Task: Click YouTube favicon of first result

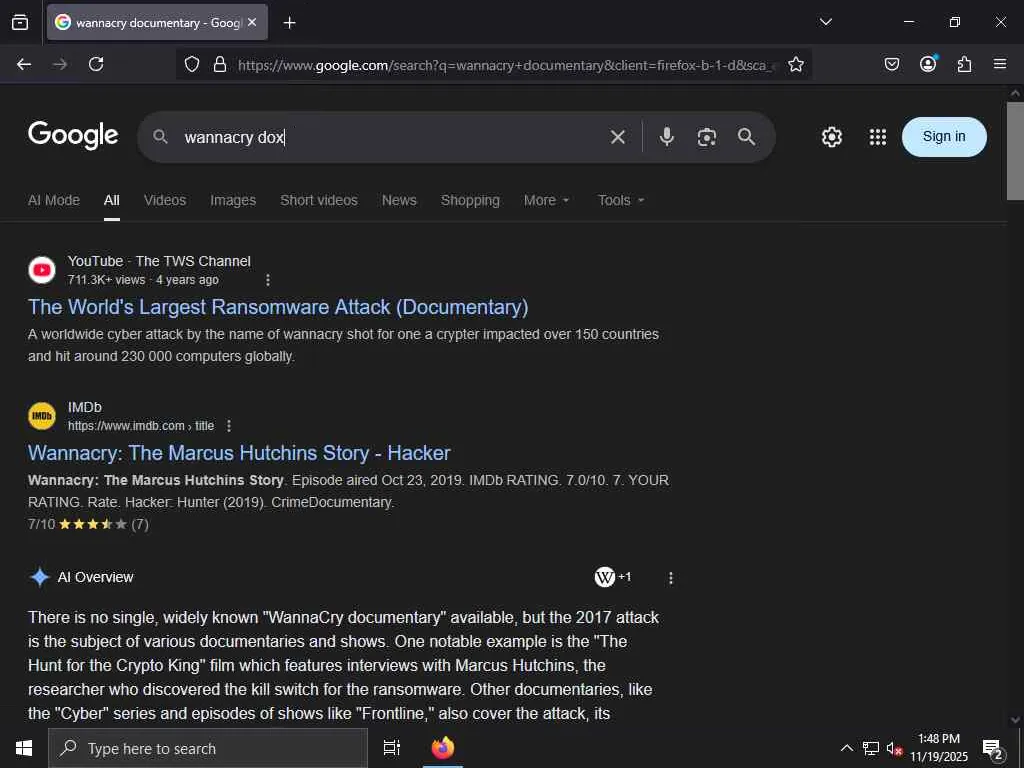Action: 42,270
